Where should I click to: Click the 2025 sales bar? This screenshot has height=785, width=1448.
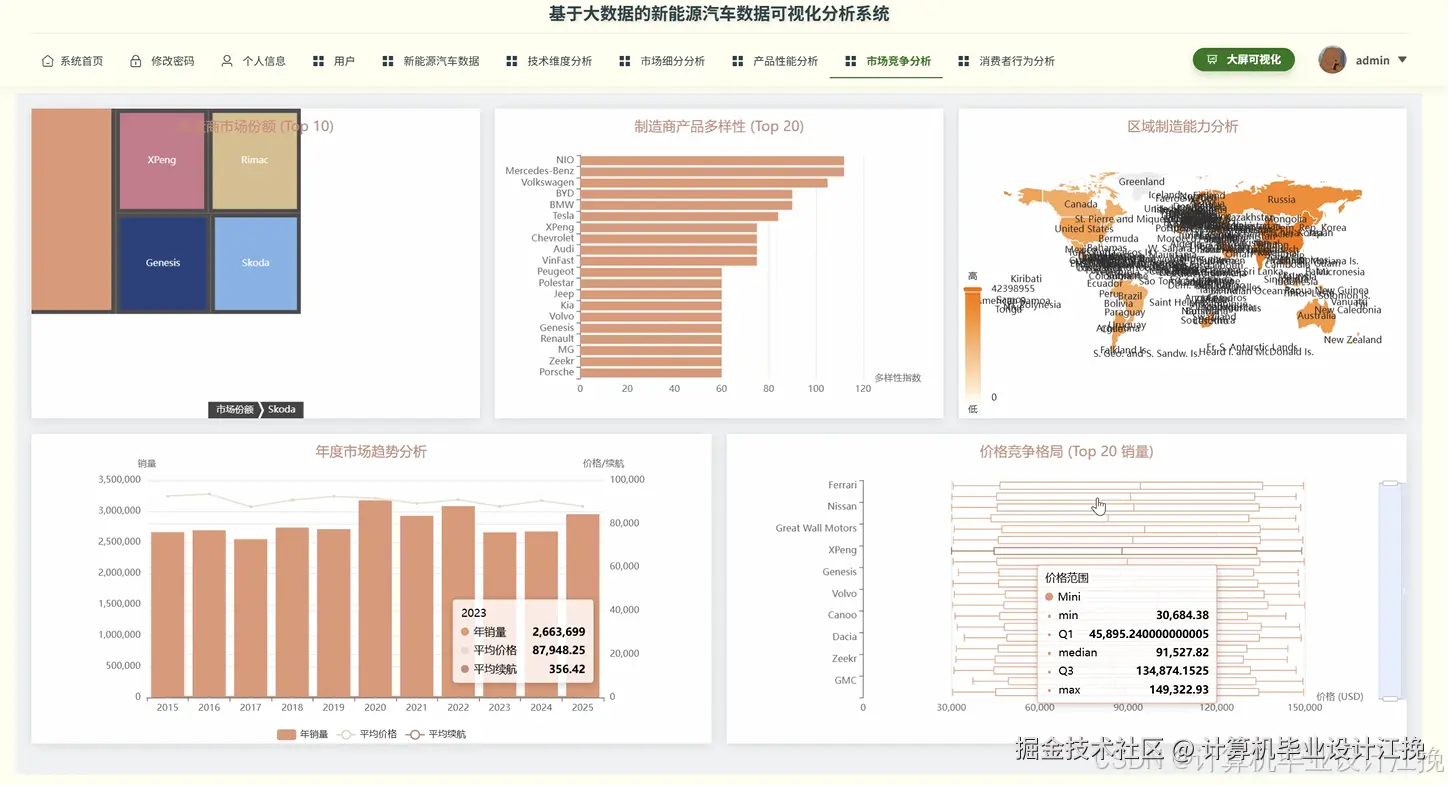click(582, 605)
